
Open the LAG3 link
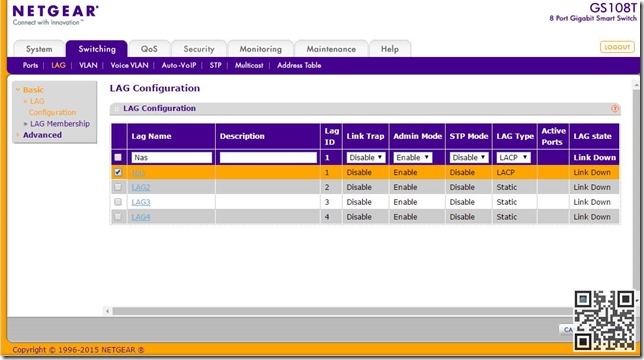click(x=141, y=202)
